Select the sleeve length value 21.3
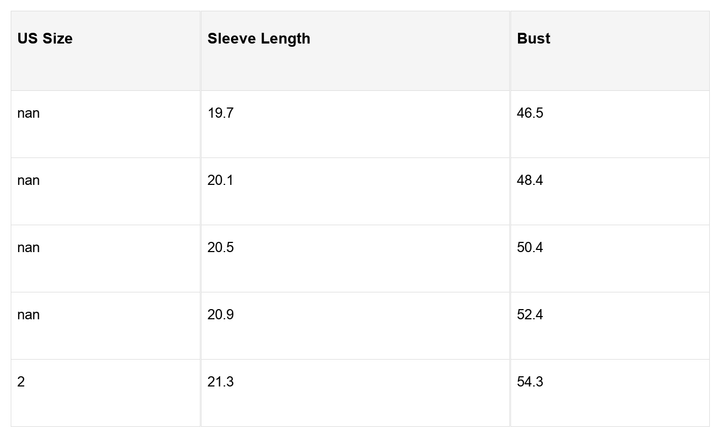 click(x=220, y=382)
